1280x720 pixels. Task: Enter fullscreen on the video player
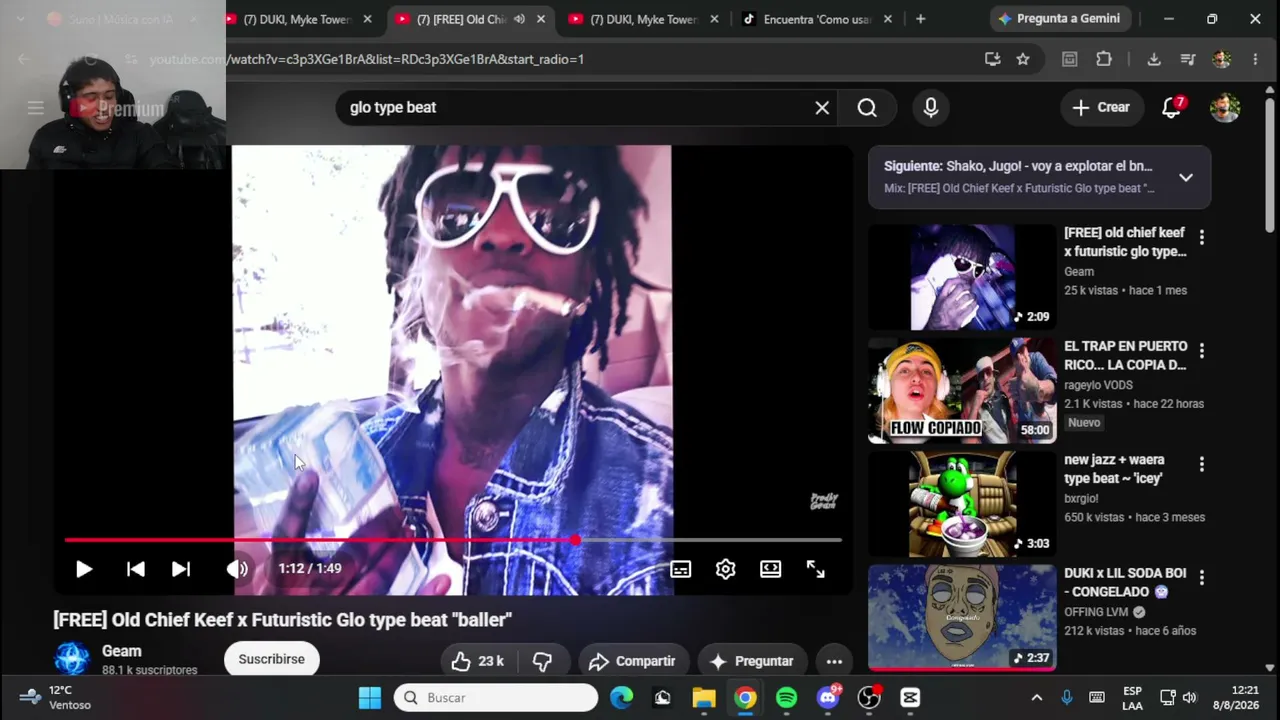816,569
